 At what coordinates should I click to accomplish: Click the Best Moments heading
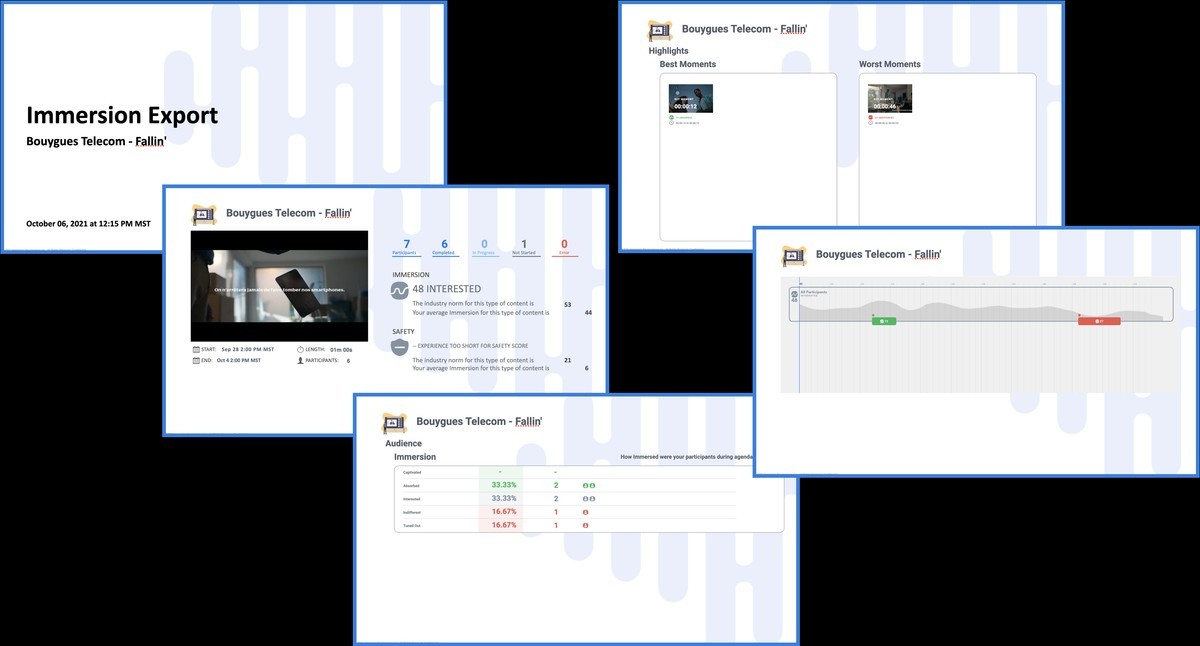pyautogui.click(x=688, y=64)
